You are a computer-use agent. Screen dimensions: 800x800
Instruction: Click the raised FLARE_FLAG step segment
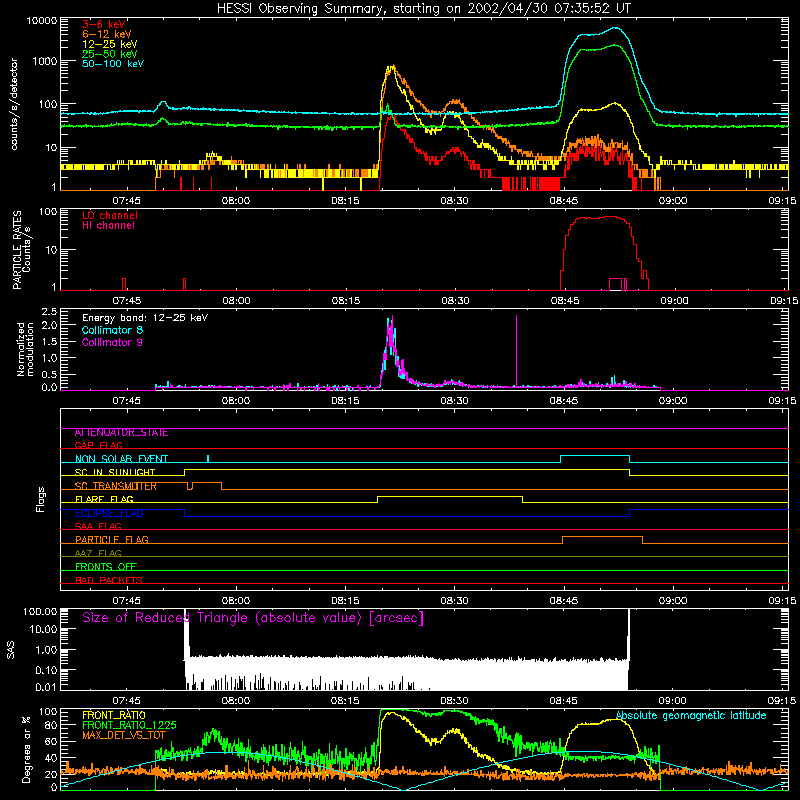(450, 496)
